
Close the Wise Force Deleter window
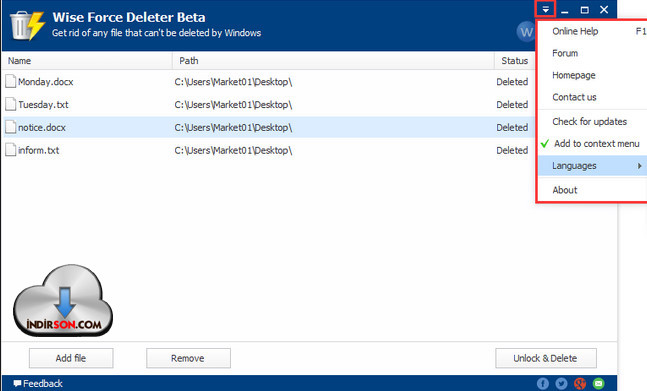click(604, 9)
